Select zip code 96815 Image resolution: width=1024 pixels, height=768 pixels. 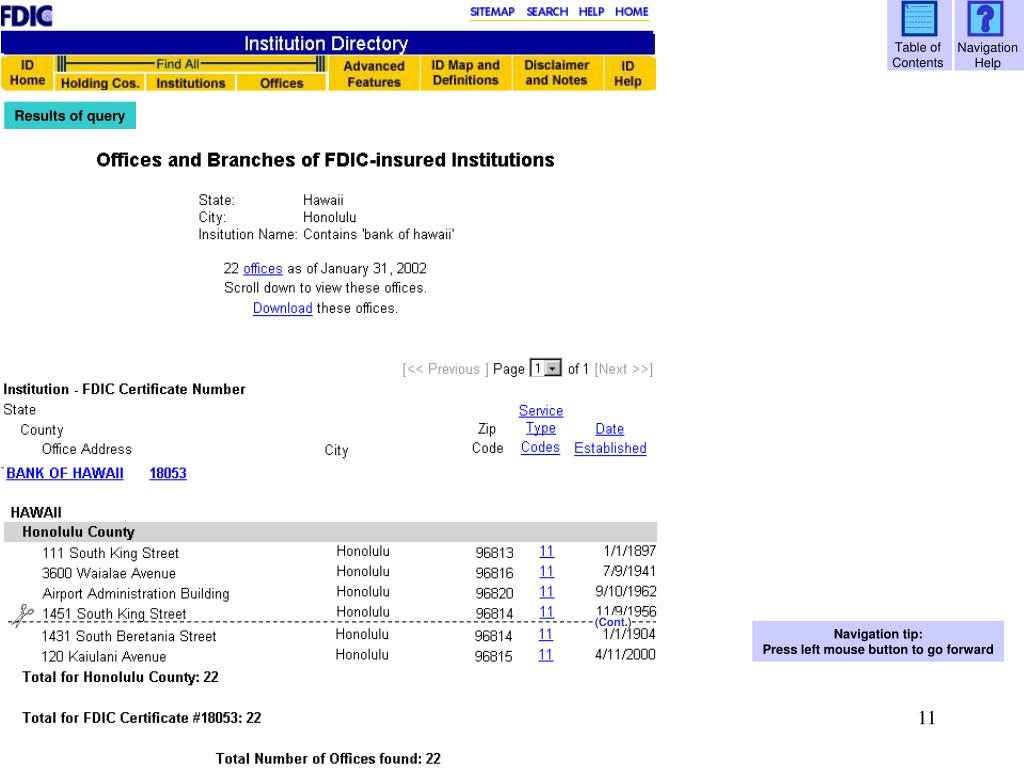pos(494,656)
